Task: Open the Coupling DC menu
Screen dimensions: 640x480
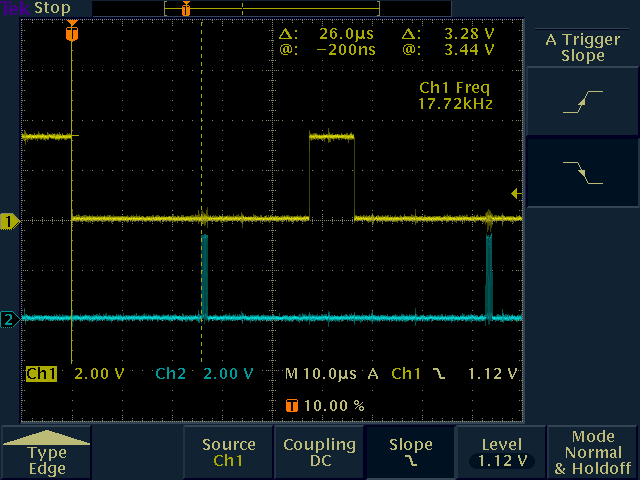Action: pos(319,452)
